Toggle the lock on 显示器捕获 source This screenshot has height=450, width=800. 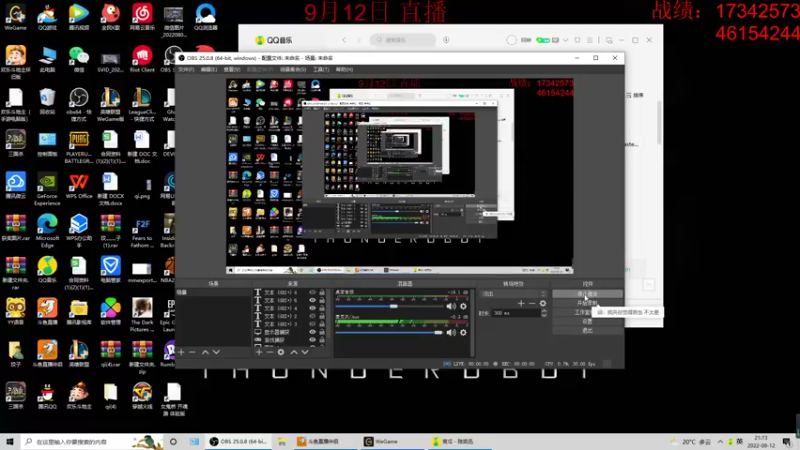pyautogui.click(x=322, y=332)
